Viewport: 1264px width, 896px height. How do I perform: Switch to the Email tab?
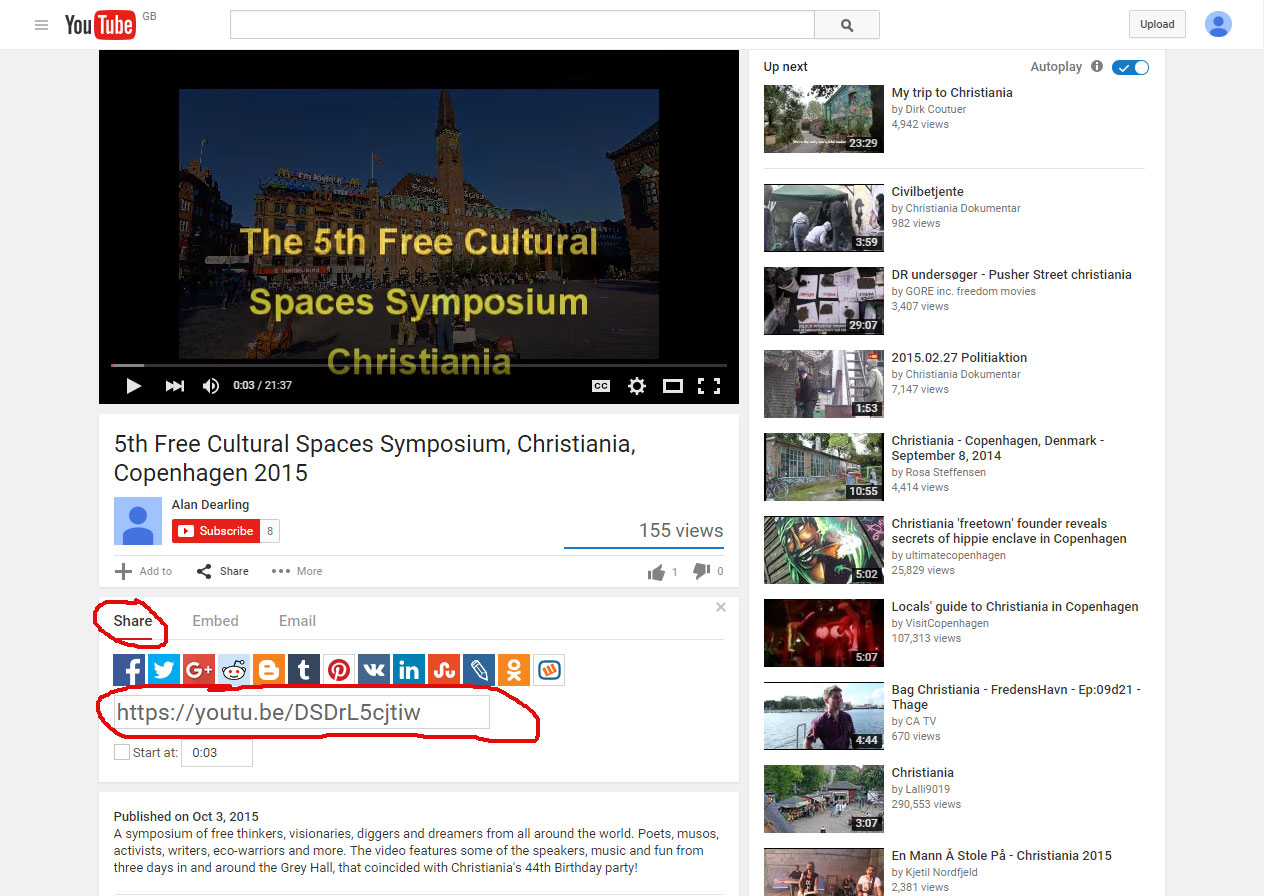pyautogui.click(x=297, y=621)
